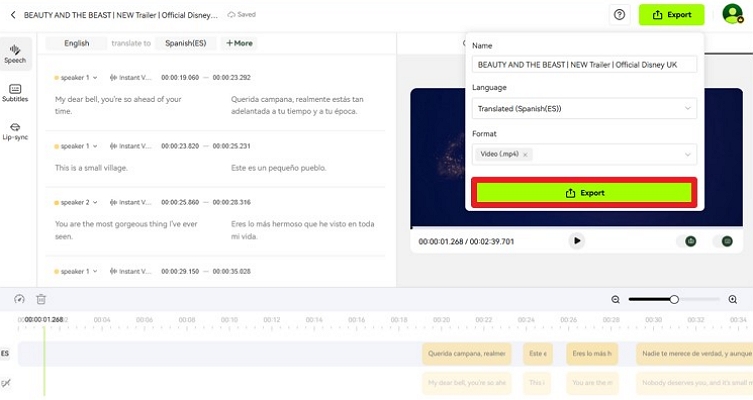The width and height of the screenshot is (753, 400).
Task: Delete selected clip with trash icon
Action: click(41, 299)
